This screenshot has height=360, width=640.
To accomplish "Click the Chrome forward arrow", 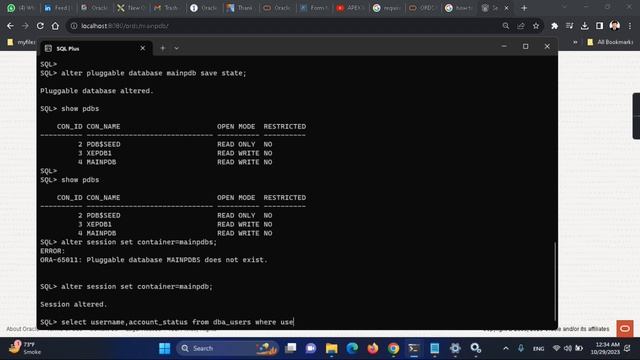I will point(25,26).
